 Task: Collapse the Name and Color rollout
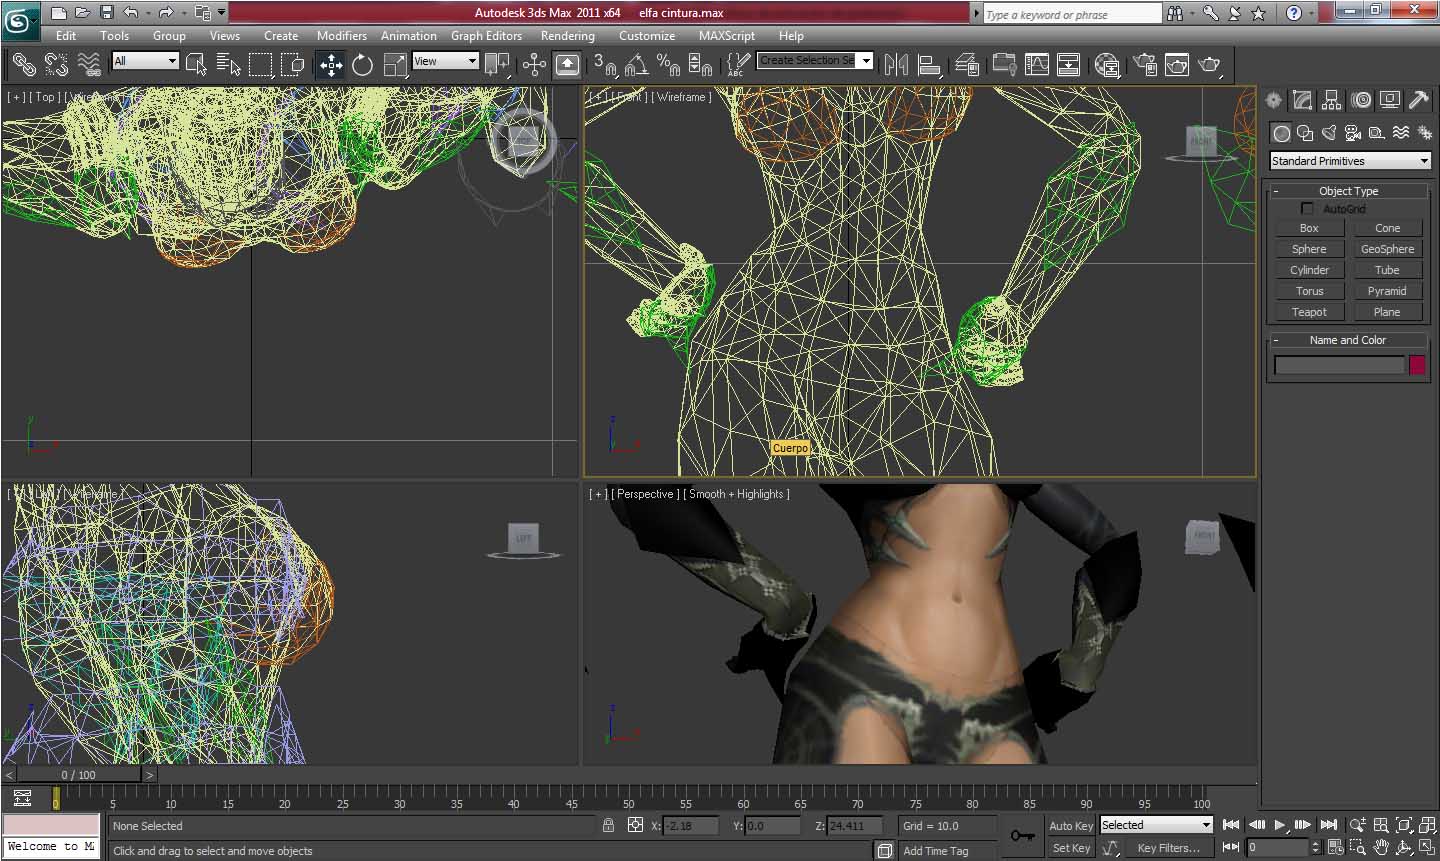pos(1348,340)
